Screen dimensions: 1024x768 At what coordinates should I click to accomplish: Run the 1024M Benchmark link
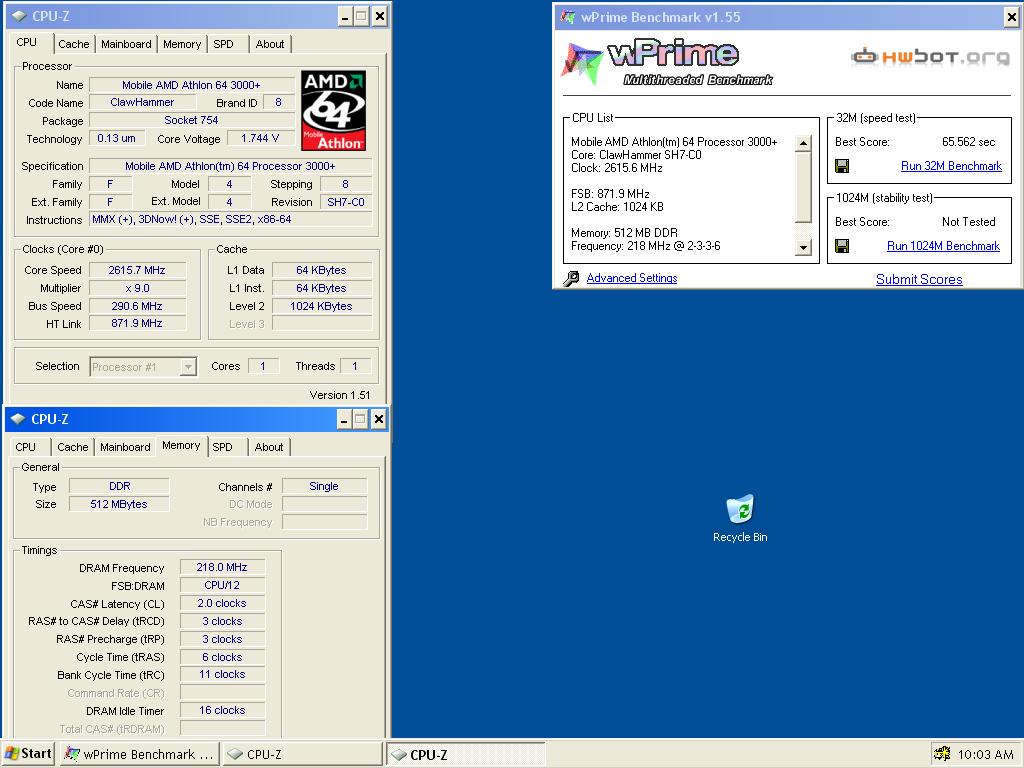[943, 246]
